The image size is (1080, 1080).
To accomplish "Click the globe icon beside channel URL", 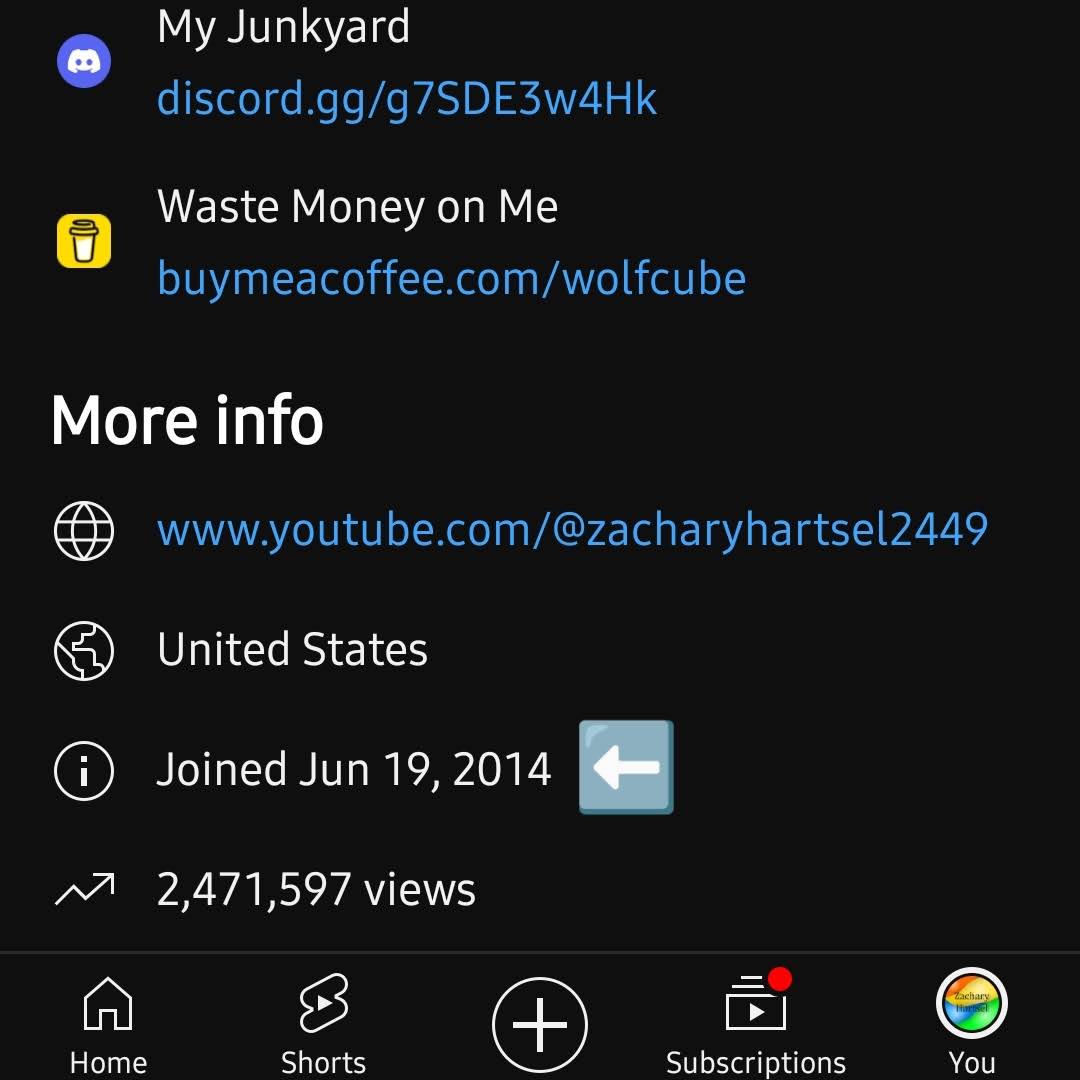I will point(84,530).
